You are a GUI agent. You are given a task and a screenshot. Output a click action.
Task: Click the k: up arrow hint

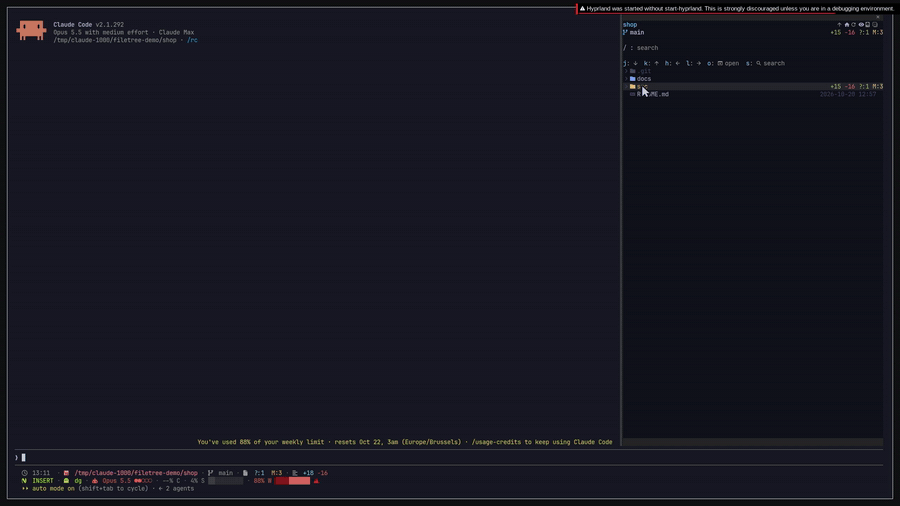[x=651, y=64]
